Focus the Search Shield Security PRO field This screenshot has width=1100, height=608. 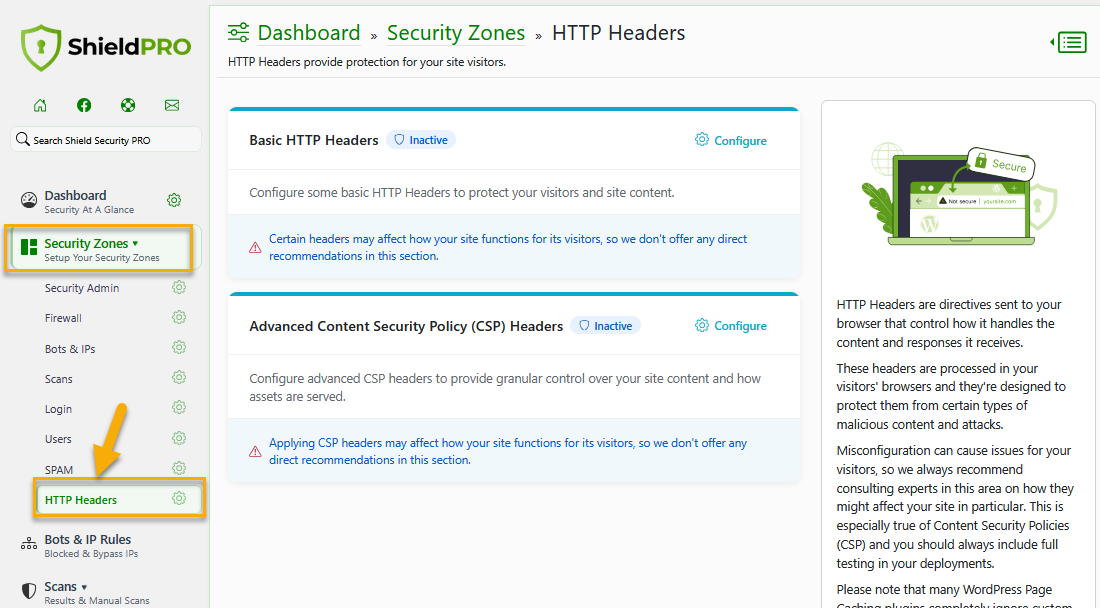tap(106, 140)
